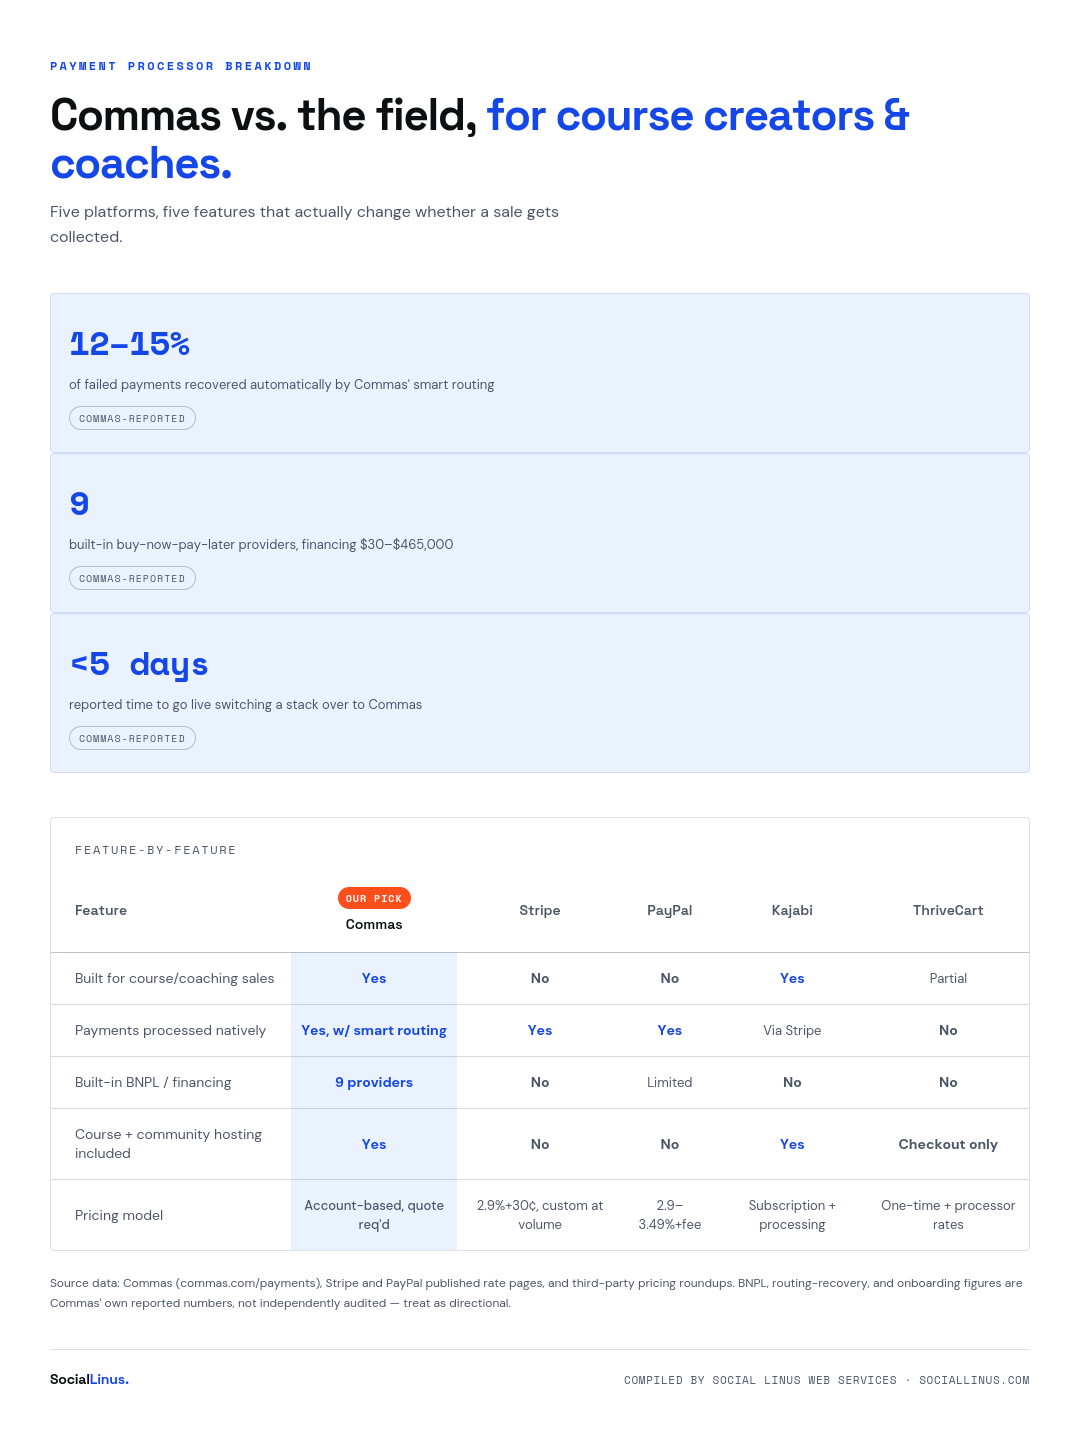Viewport: 1080px width, 1445px height.
Task: Click the ThriveCart column header
Action: 948,910
